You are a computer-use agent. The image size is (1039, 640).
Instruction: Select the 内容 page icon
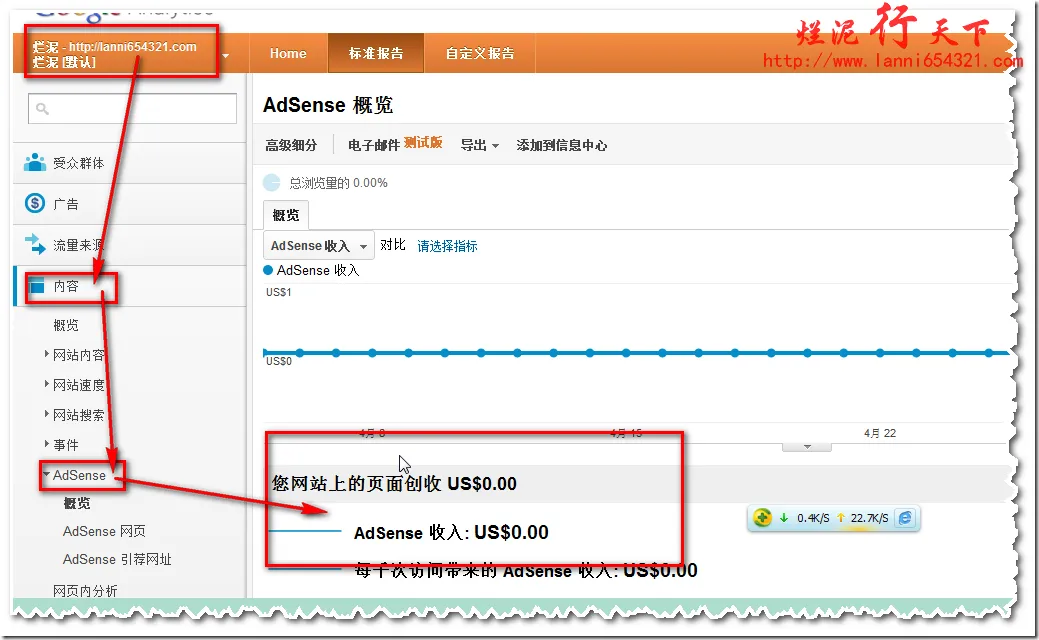point(36,286)
